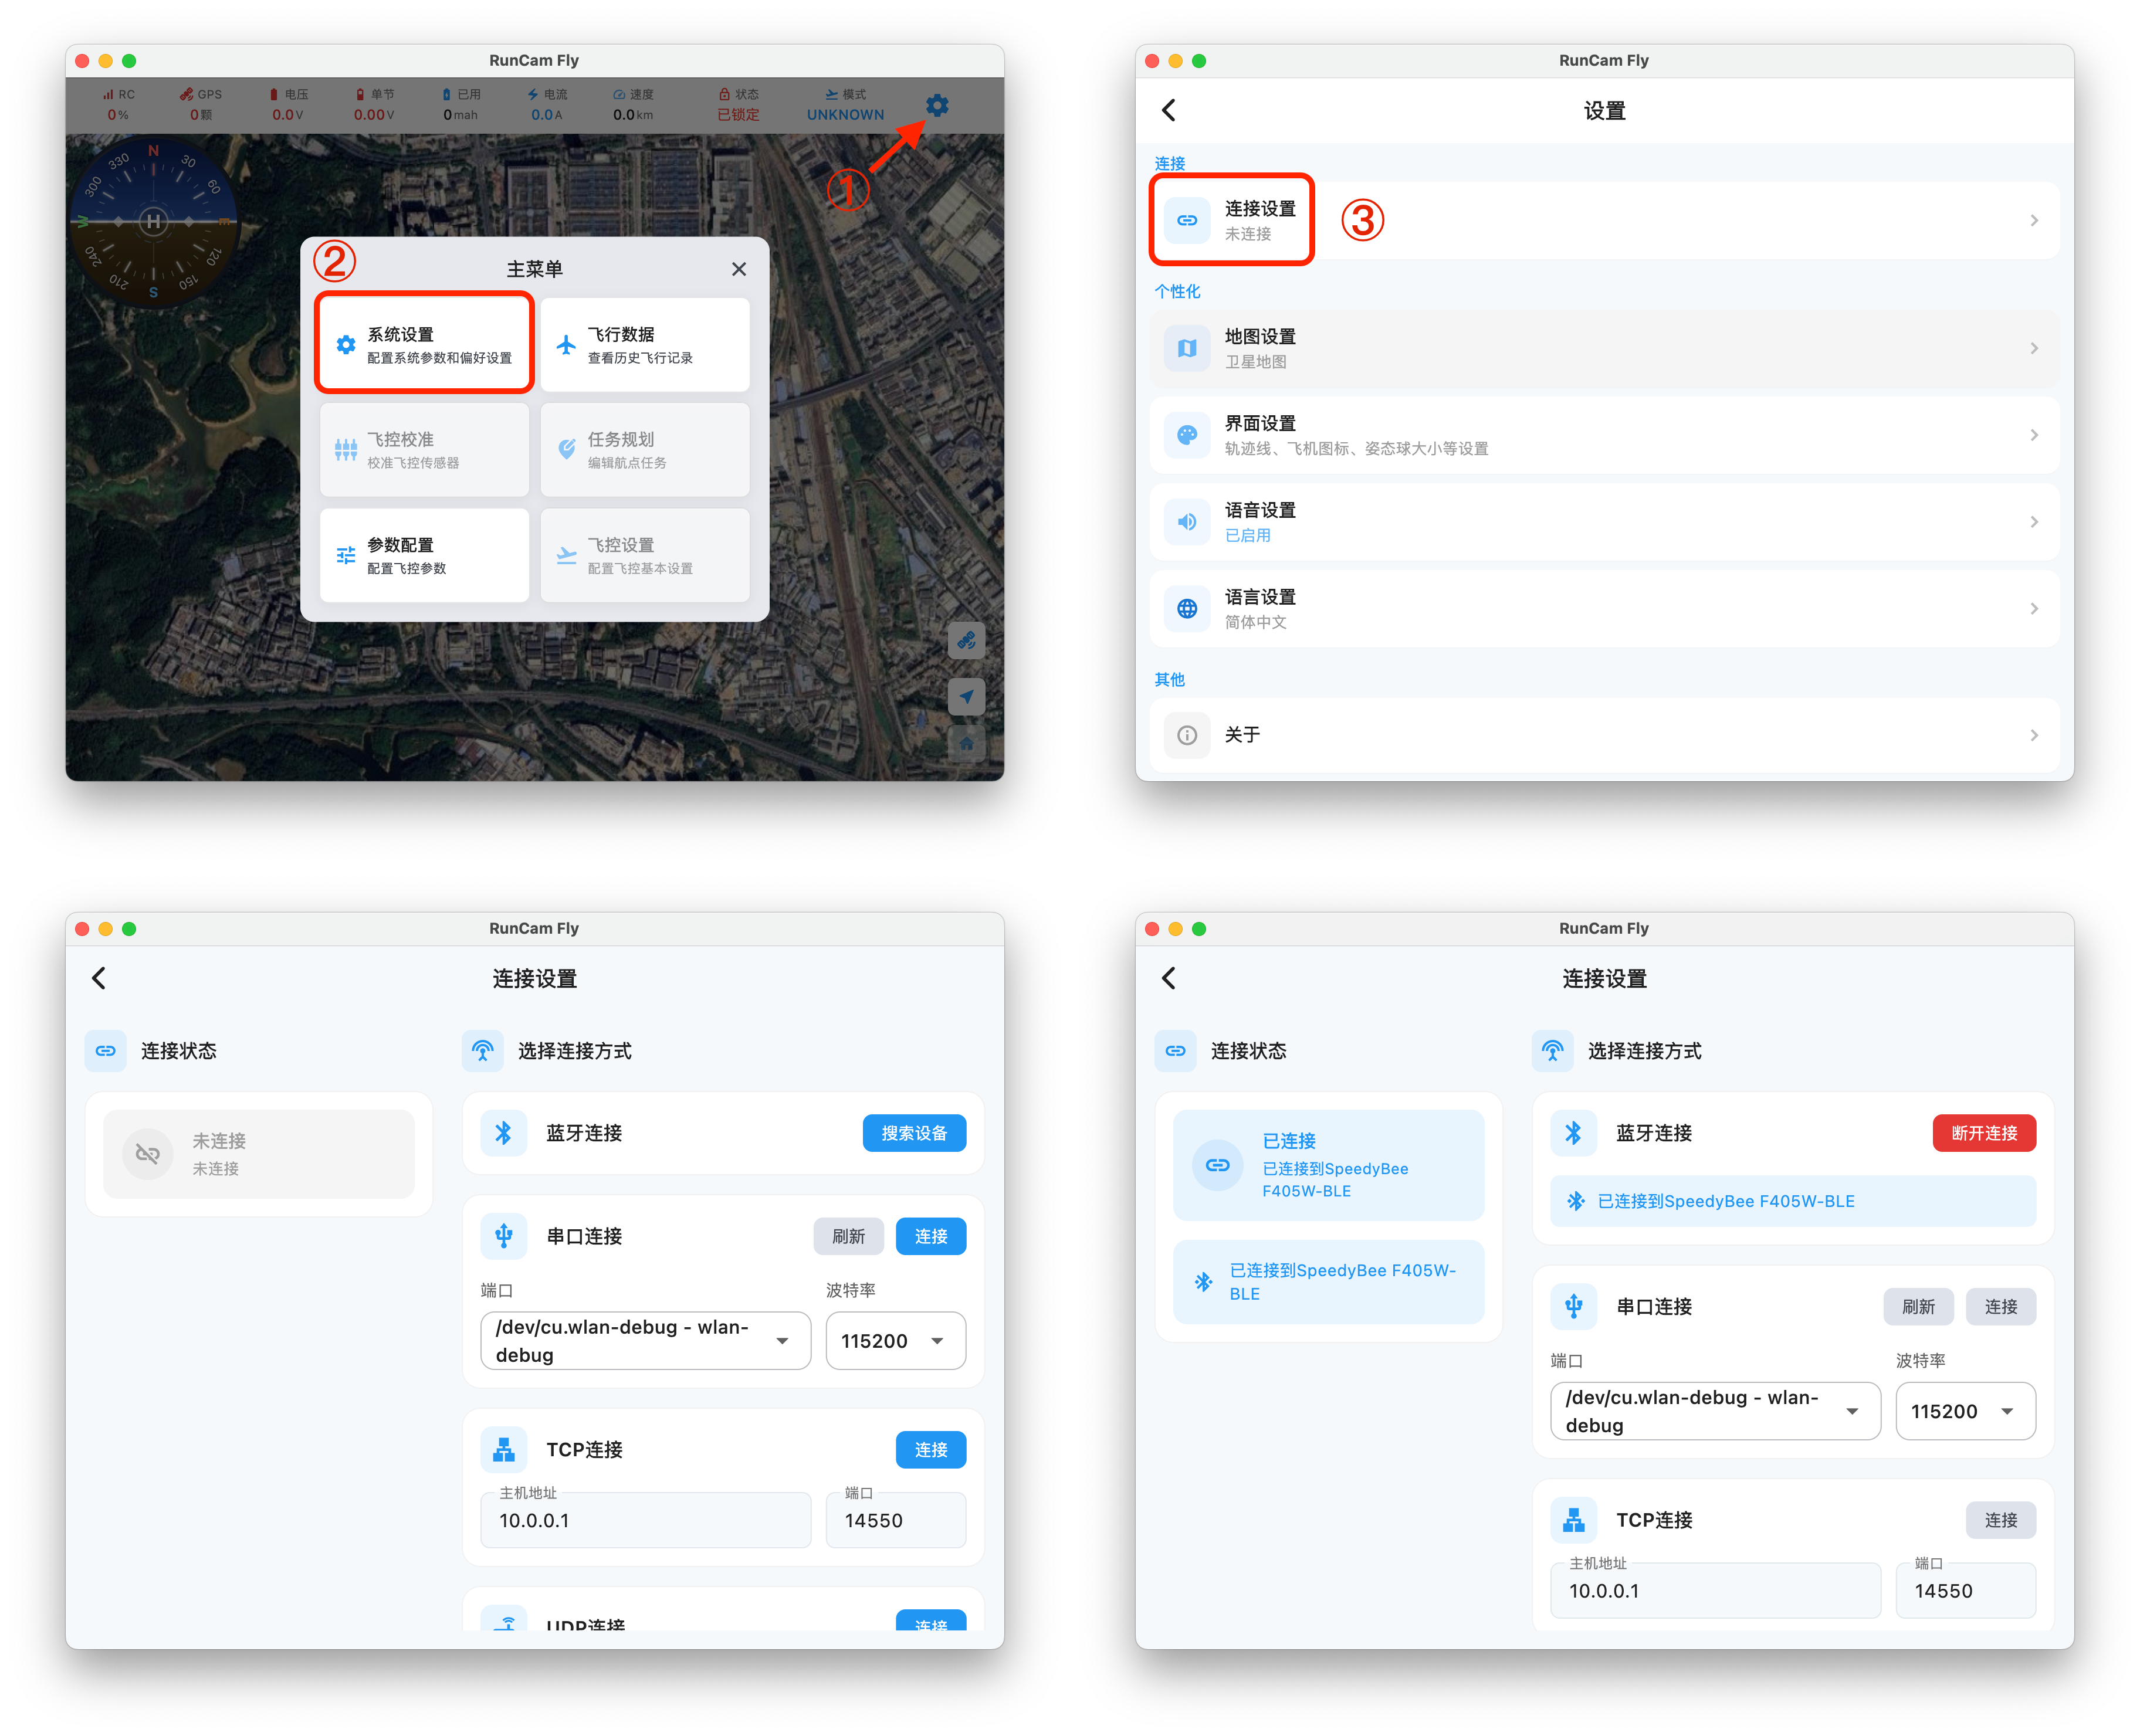
Task: Open serial port dropdown in unconnected window
Action: pos(645,1340)
